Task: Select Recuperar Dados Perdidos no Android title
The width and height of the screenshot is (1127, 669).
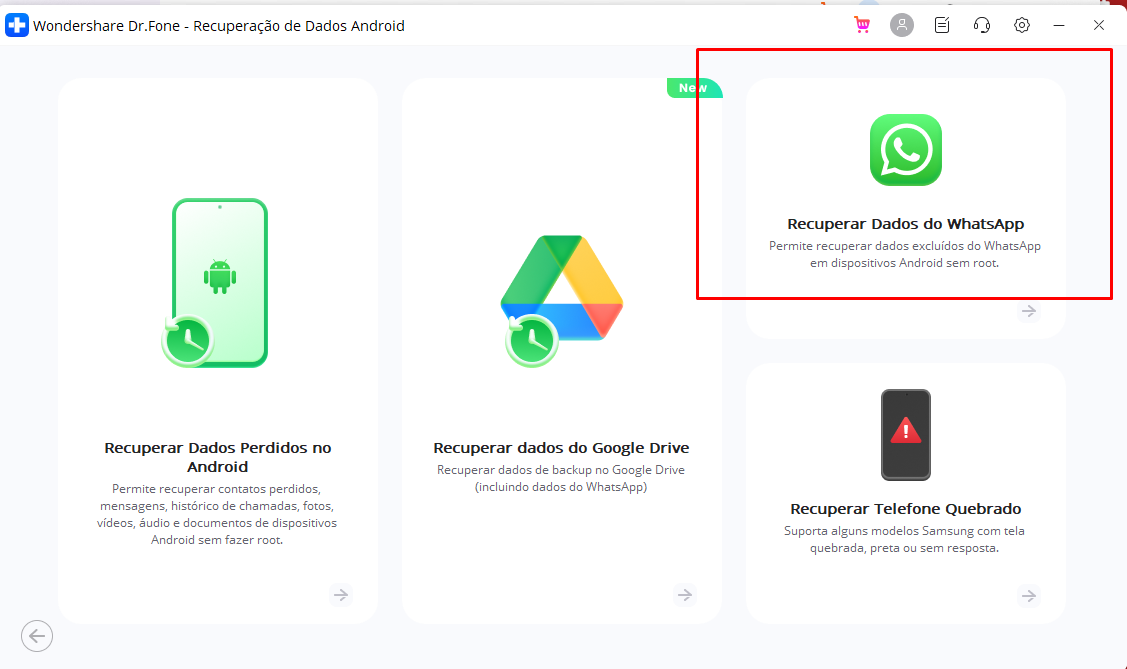Action: [x=218, y=457]
